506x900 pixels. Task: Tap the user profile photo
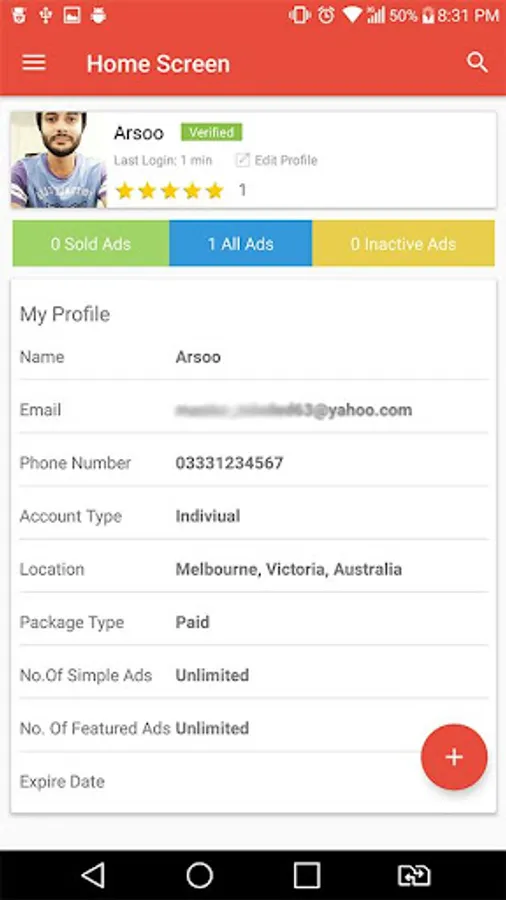pos(59,160)
